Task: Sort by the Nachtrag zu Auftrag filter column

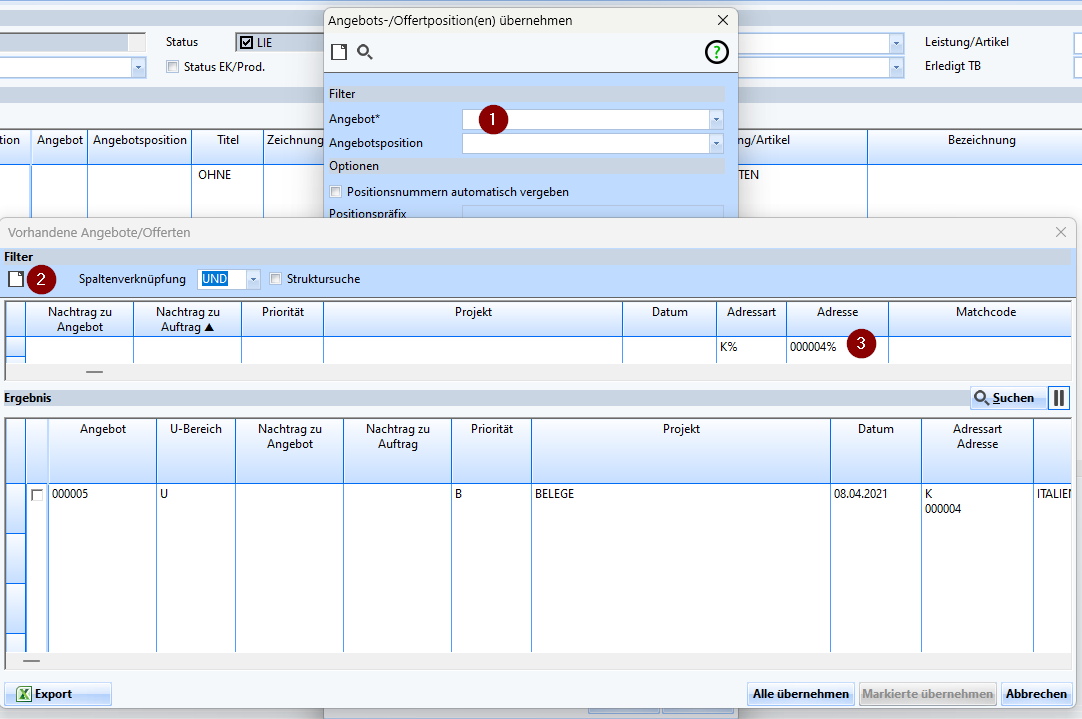Action: (187, 319)
